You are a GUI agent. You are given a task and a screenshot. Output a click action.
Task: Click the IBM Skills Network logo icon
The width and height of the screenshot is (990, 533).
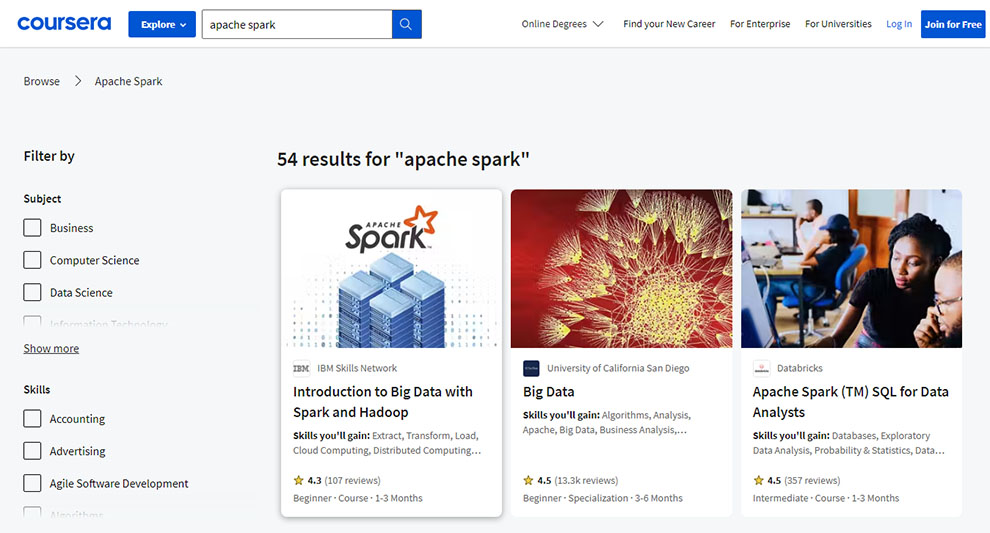[x=301, y=368]
